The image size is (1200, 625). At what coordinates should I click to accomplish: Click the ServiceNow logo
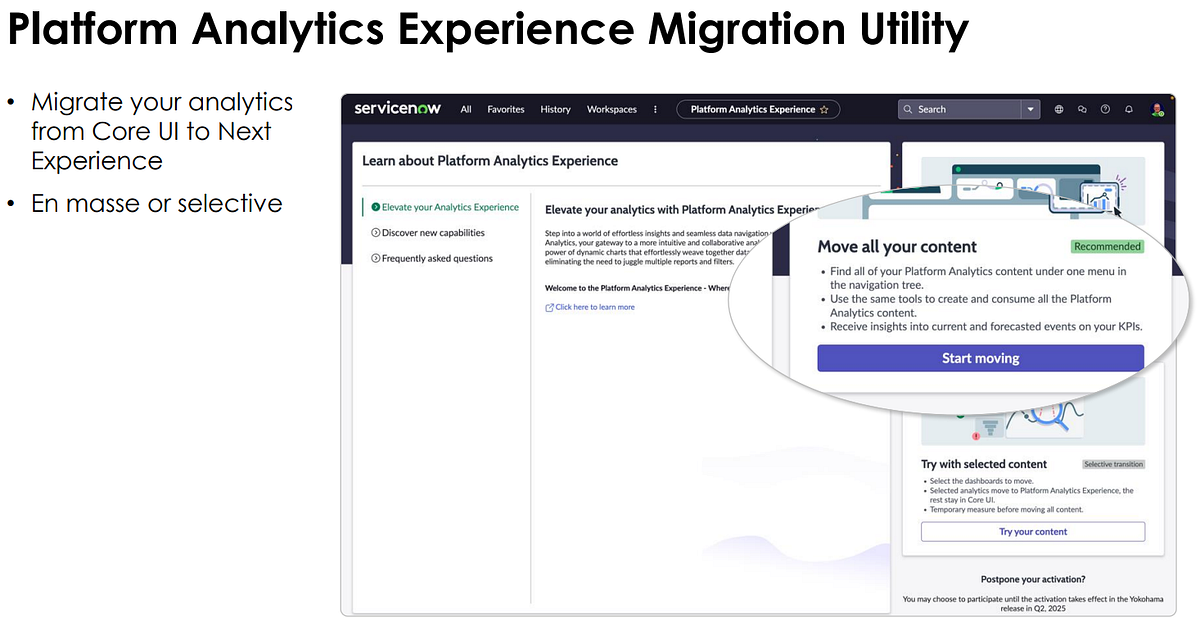tap(396, 109)
